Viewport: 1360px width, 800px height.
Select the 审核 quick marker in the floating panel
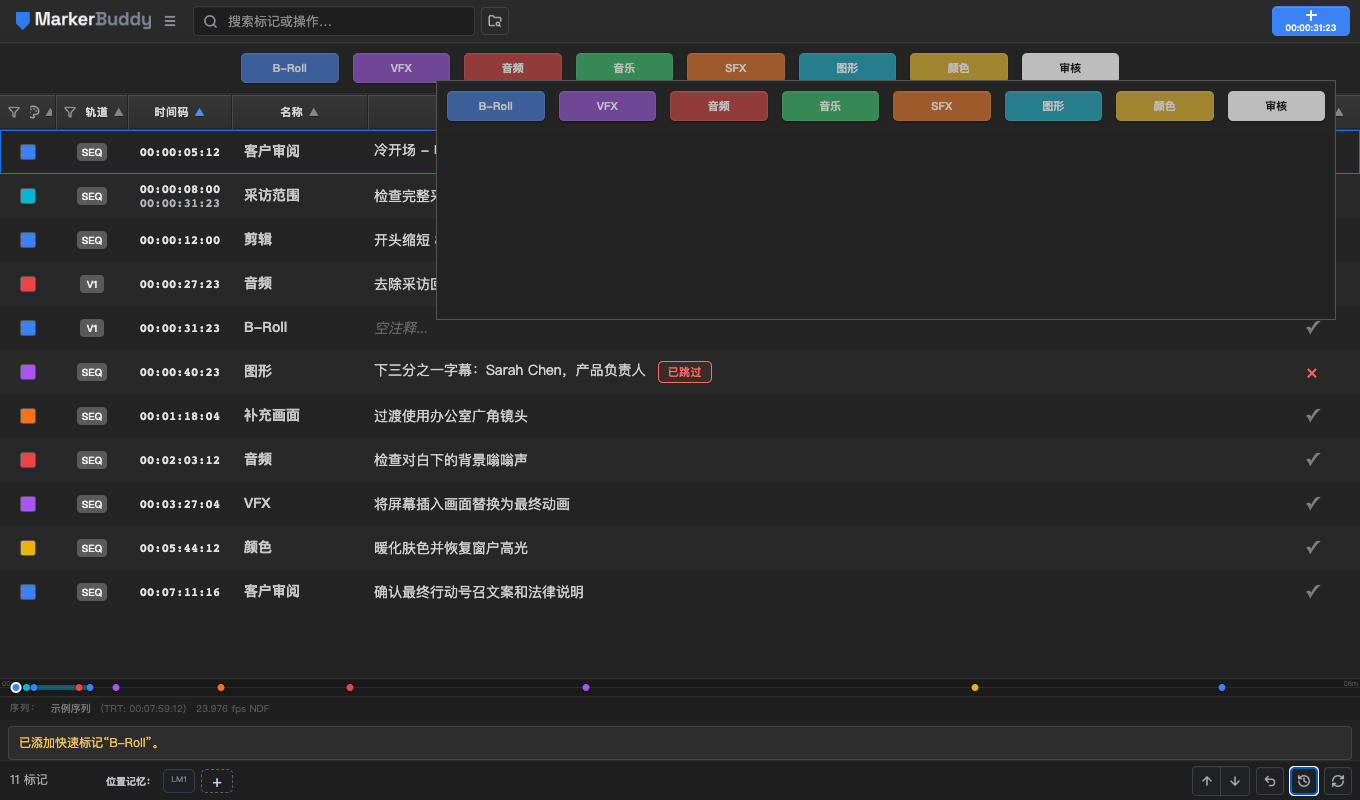click(1276, 106)
